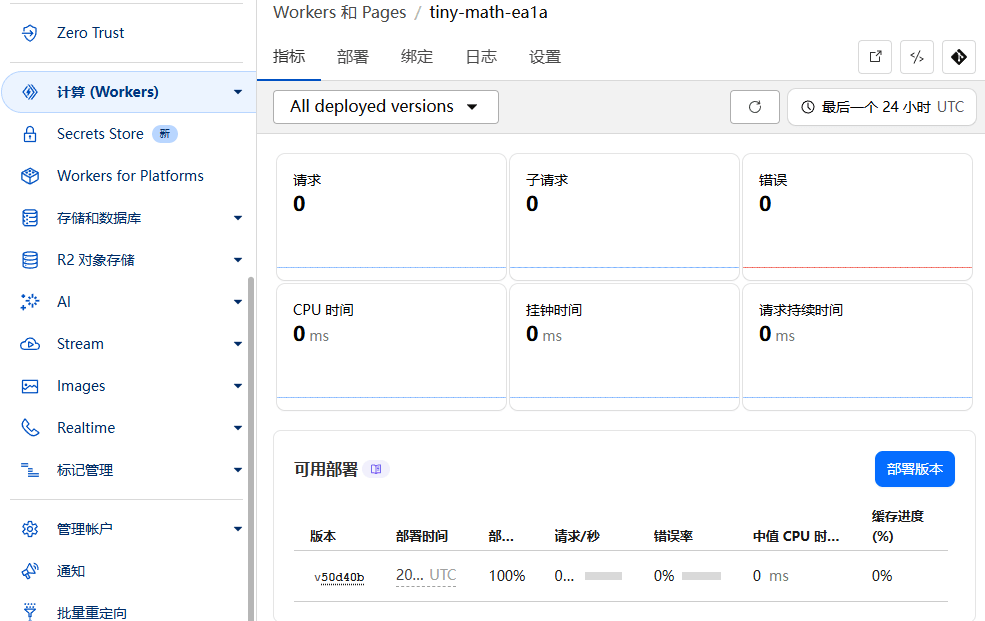The image size is (985, 621).
Task: Expand the R2 对象存储 submenu arrow
Action: pyautogui.click(x=238, y=260)
